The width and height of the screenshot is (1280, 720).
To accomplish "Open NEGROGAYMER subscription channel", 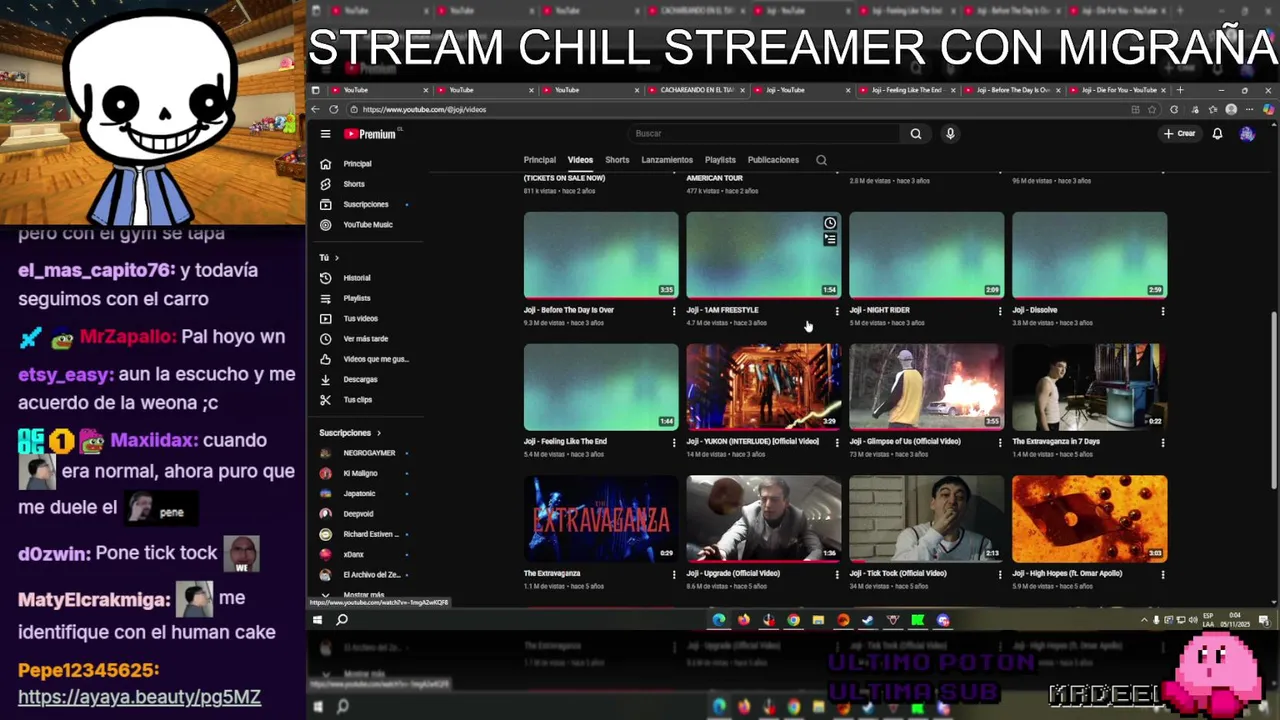I will (367, 453).
